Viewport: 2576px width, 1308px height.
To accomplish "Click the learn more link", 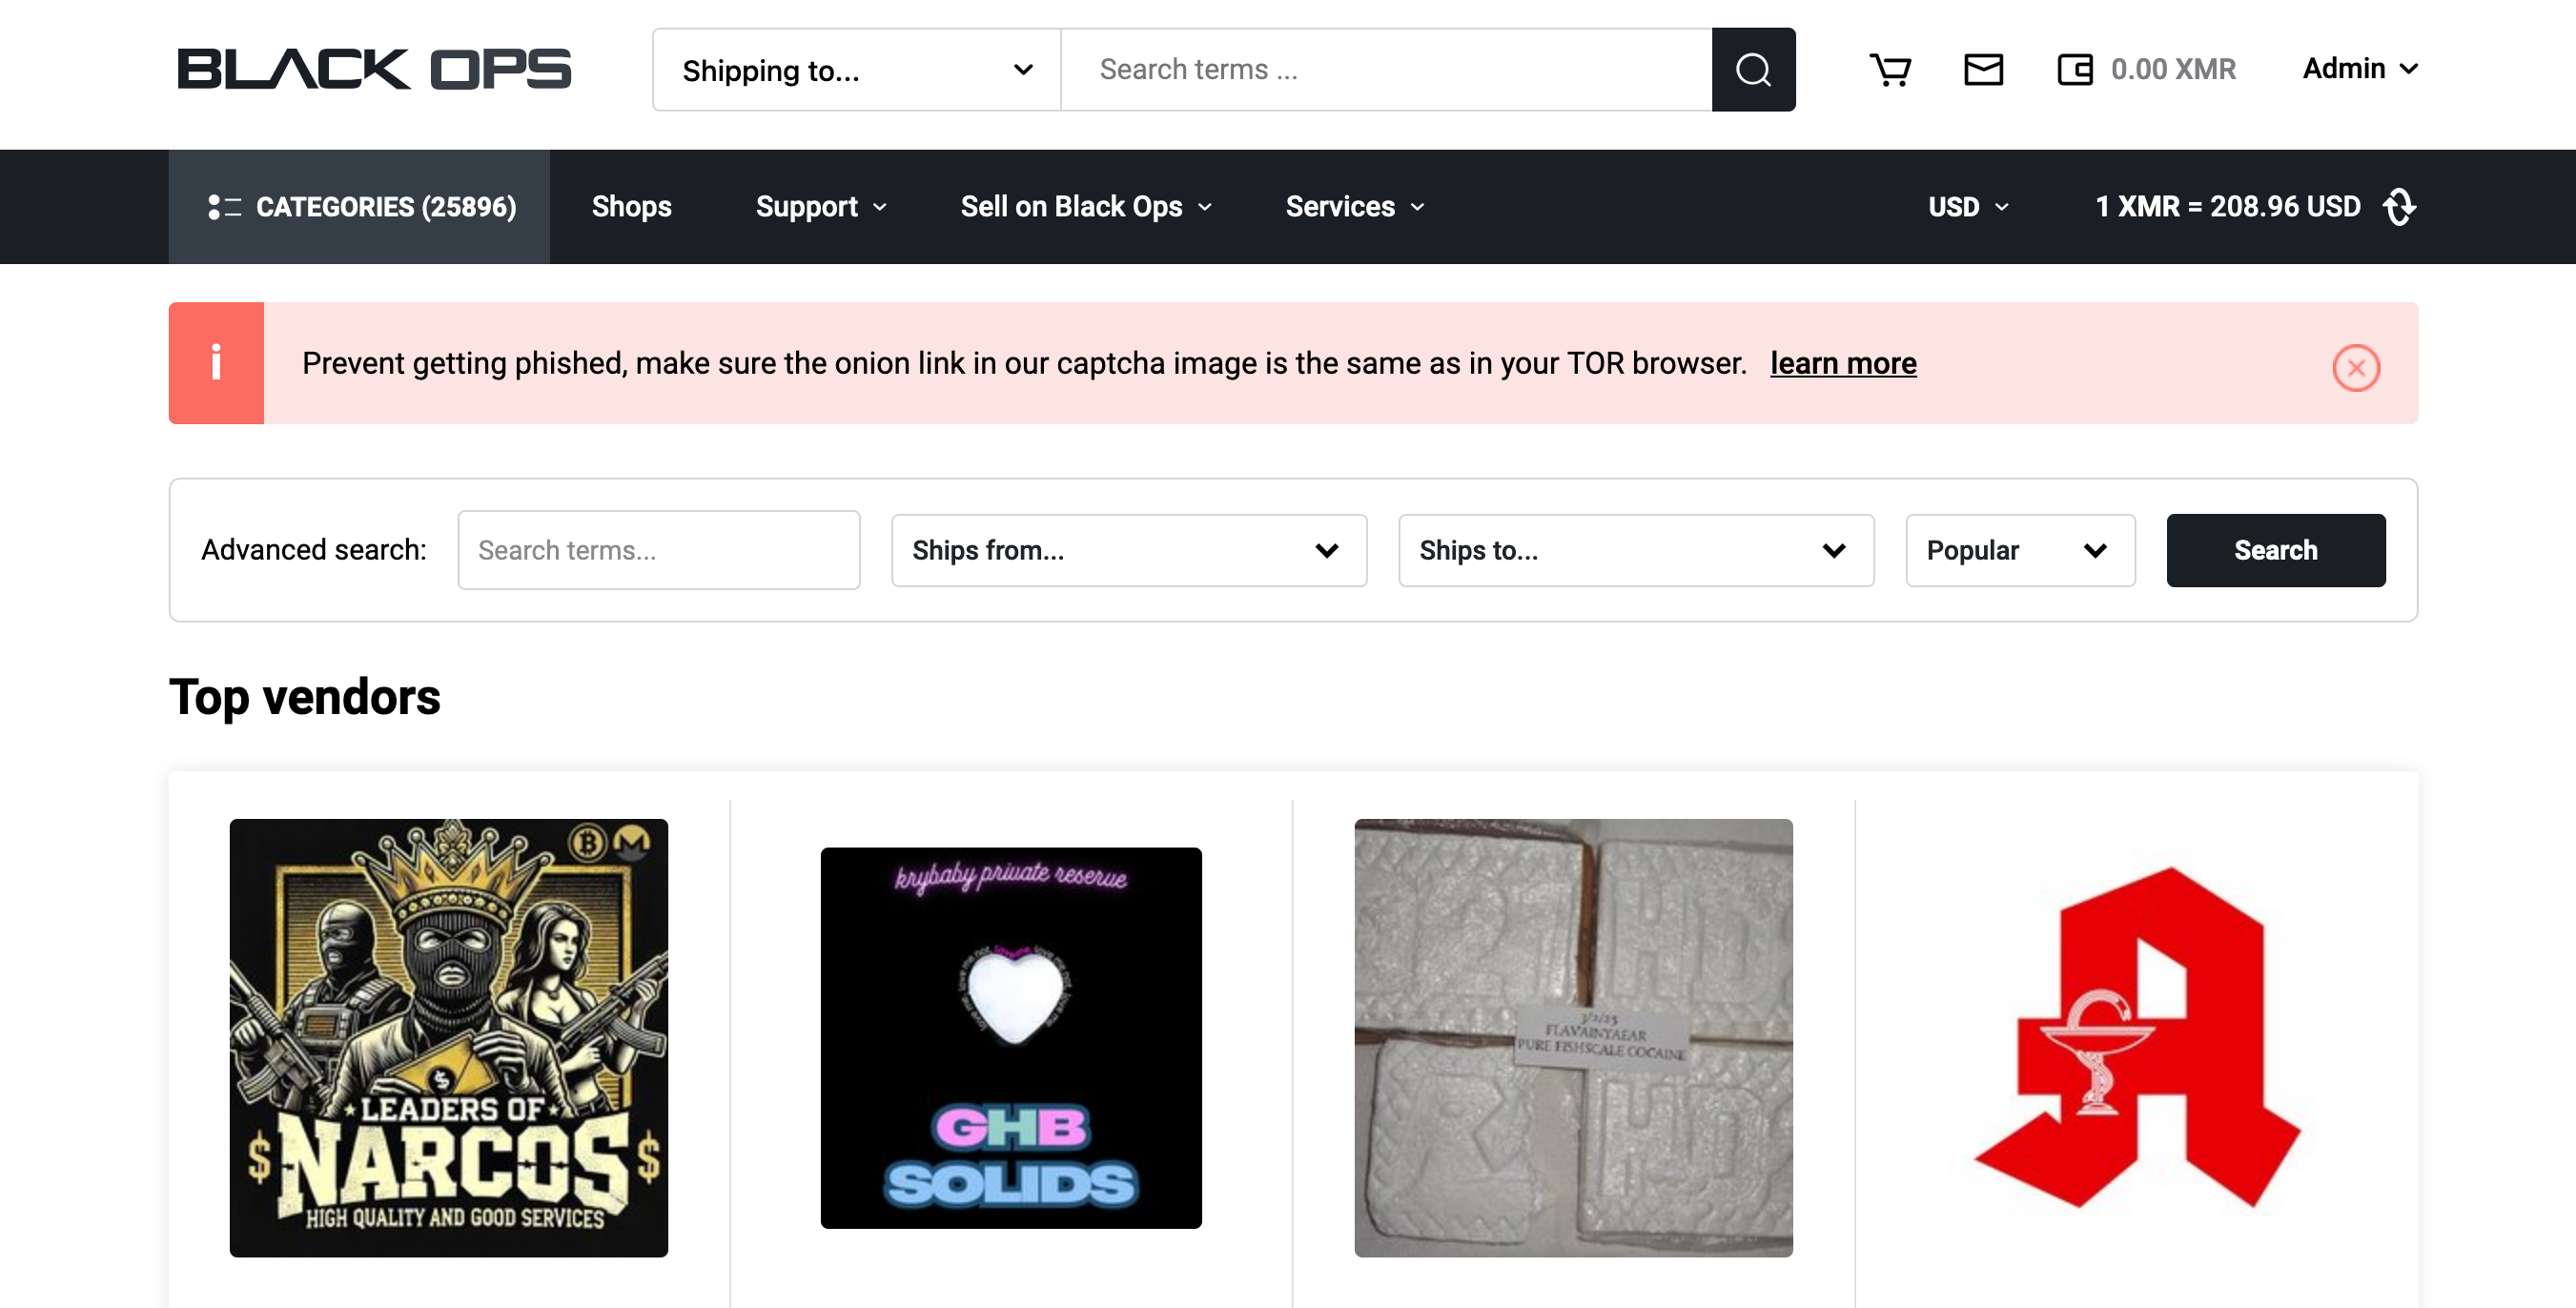I will [x=1843, y=363].
